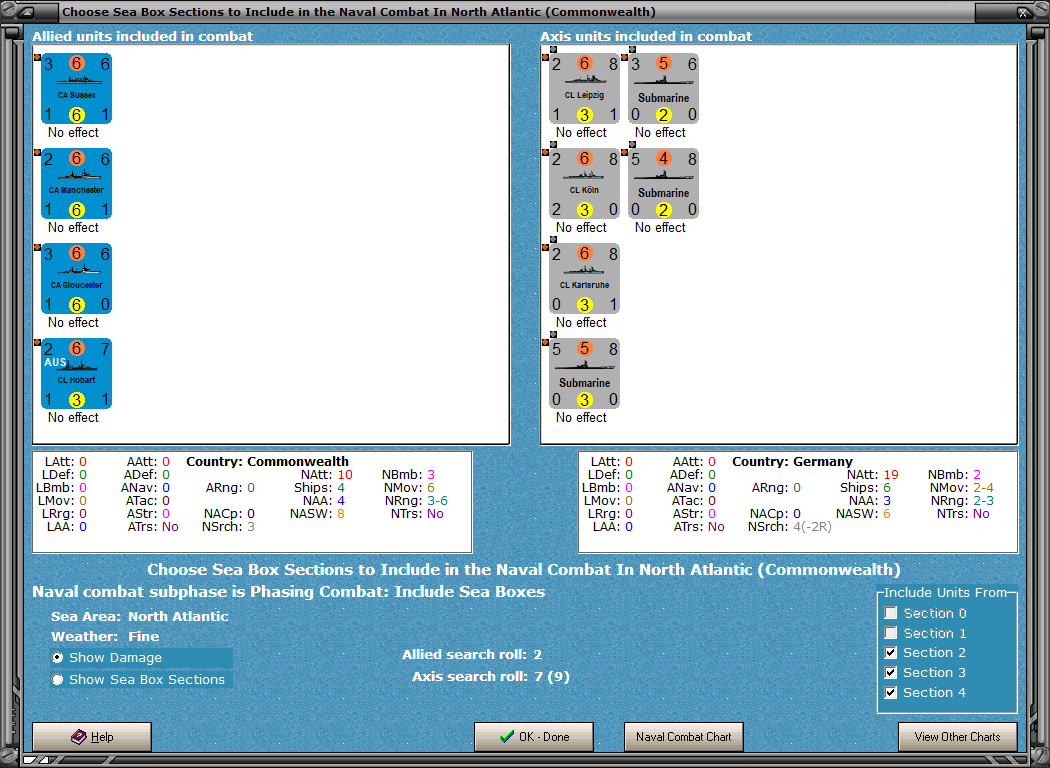Click the Include Units From group label
Viewport: 1050px width, 768px height.
click(x=946, y=593)
